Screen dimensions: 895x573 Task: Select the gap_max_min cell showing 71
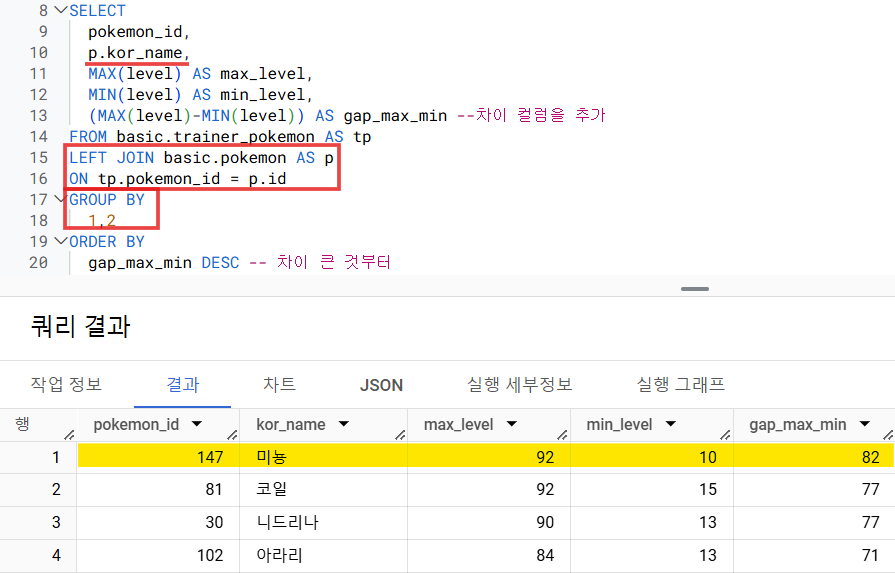pos(814,554)
